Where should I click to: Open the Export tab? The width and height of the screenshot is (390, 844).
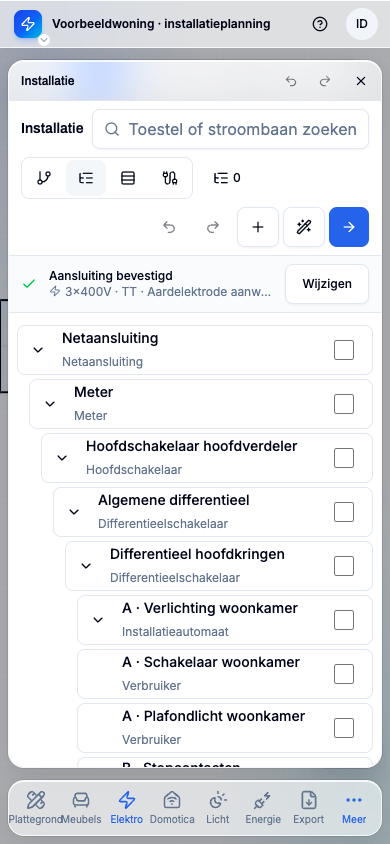coord(309,808)
